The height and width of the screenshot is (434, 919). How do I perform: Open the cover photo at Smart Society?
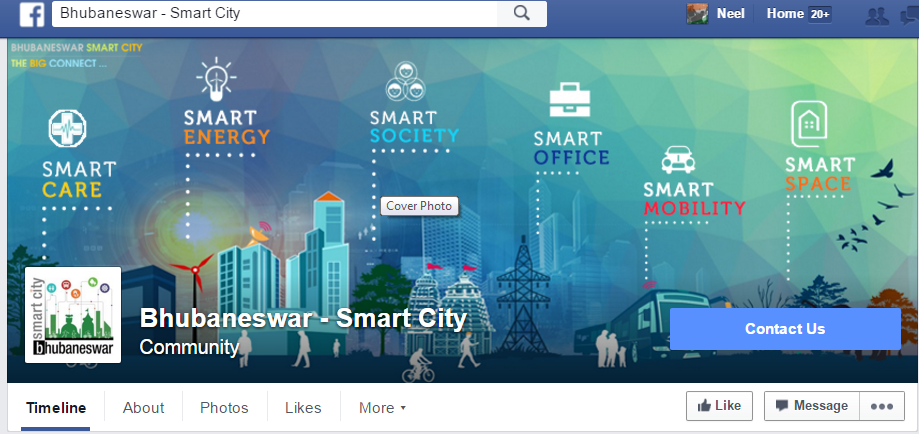pos(414,136)
